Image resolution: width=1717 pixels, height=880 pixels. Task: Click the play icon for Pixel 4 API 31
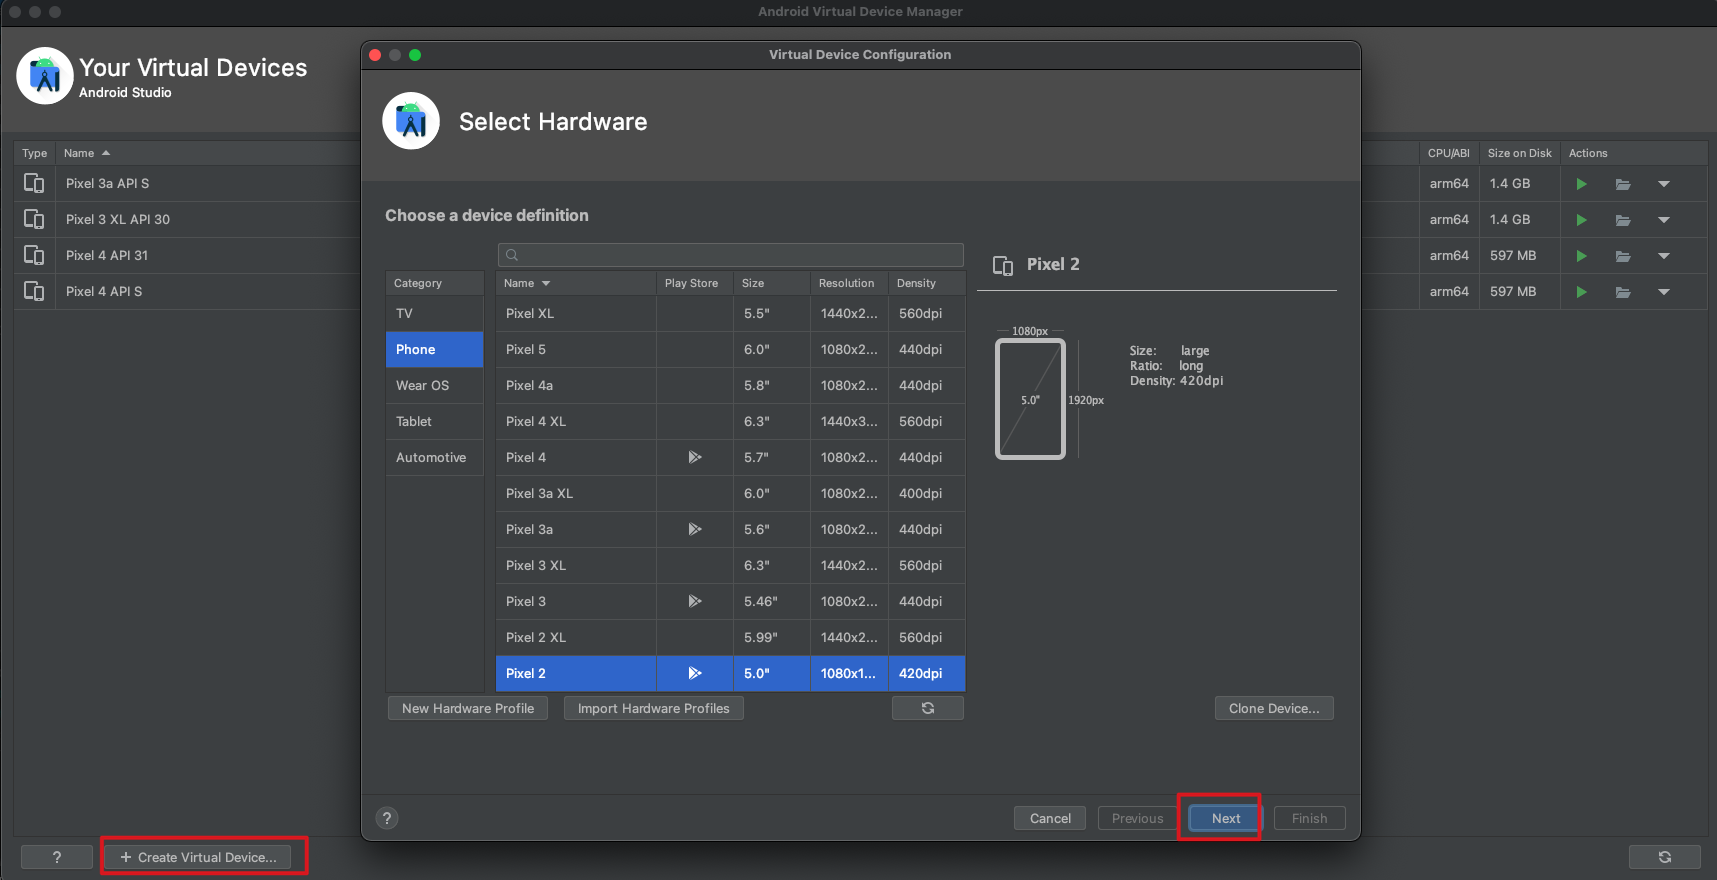1581,256
